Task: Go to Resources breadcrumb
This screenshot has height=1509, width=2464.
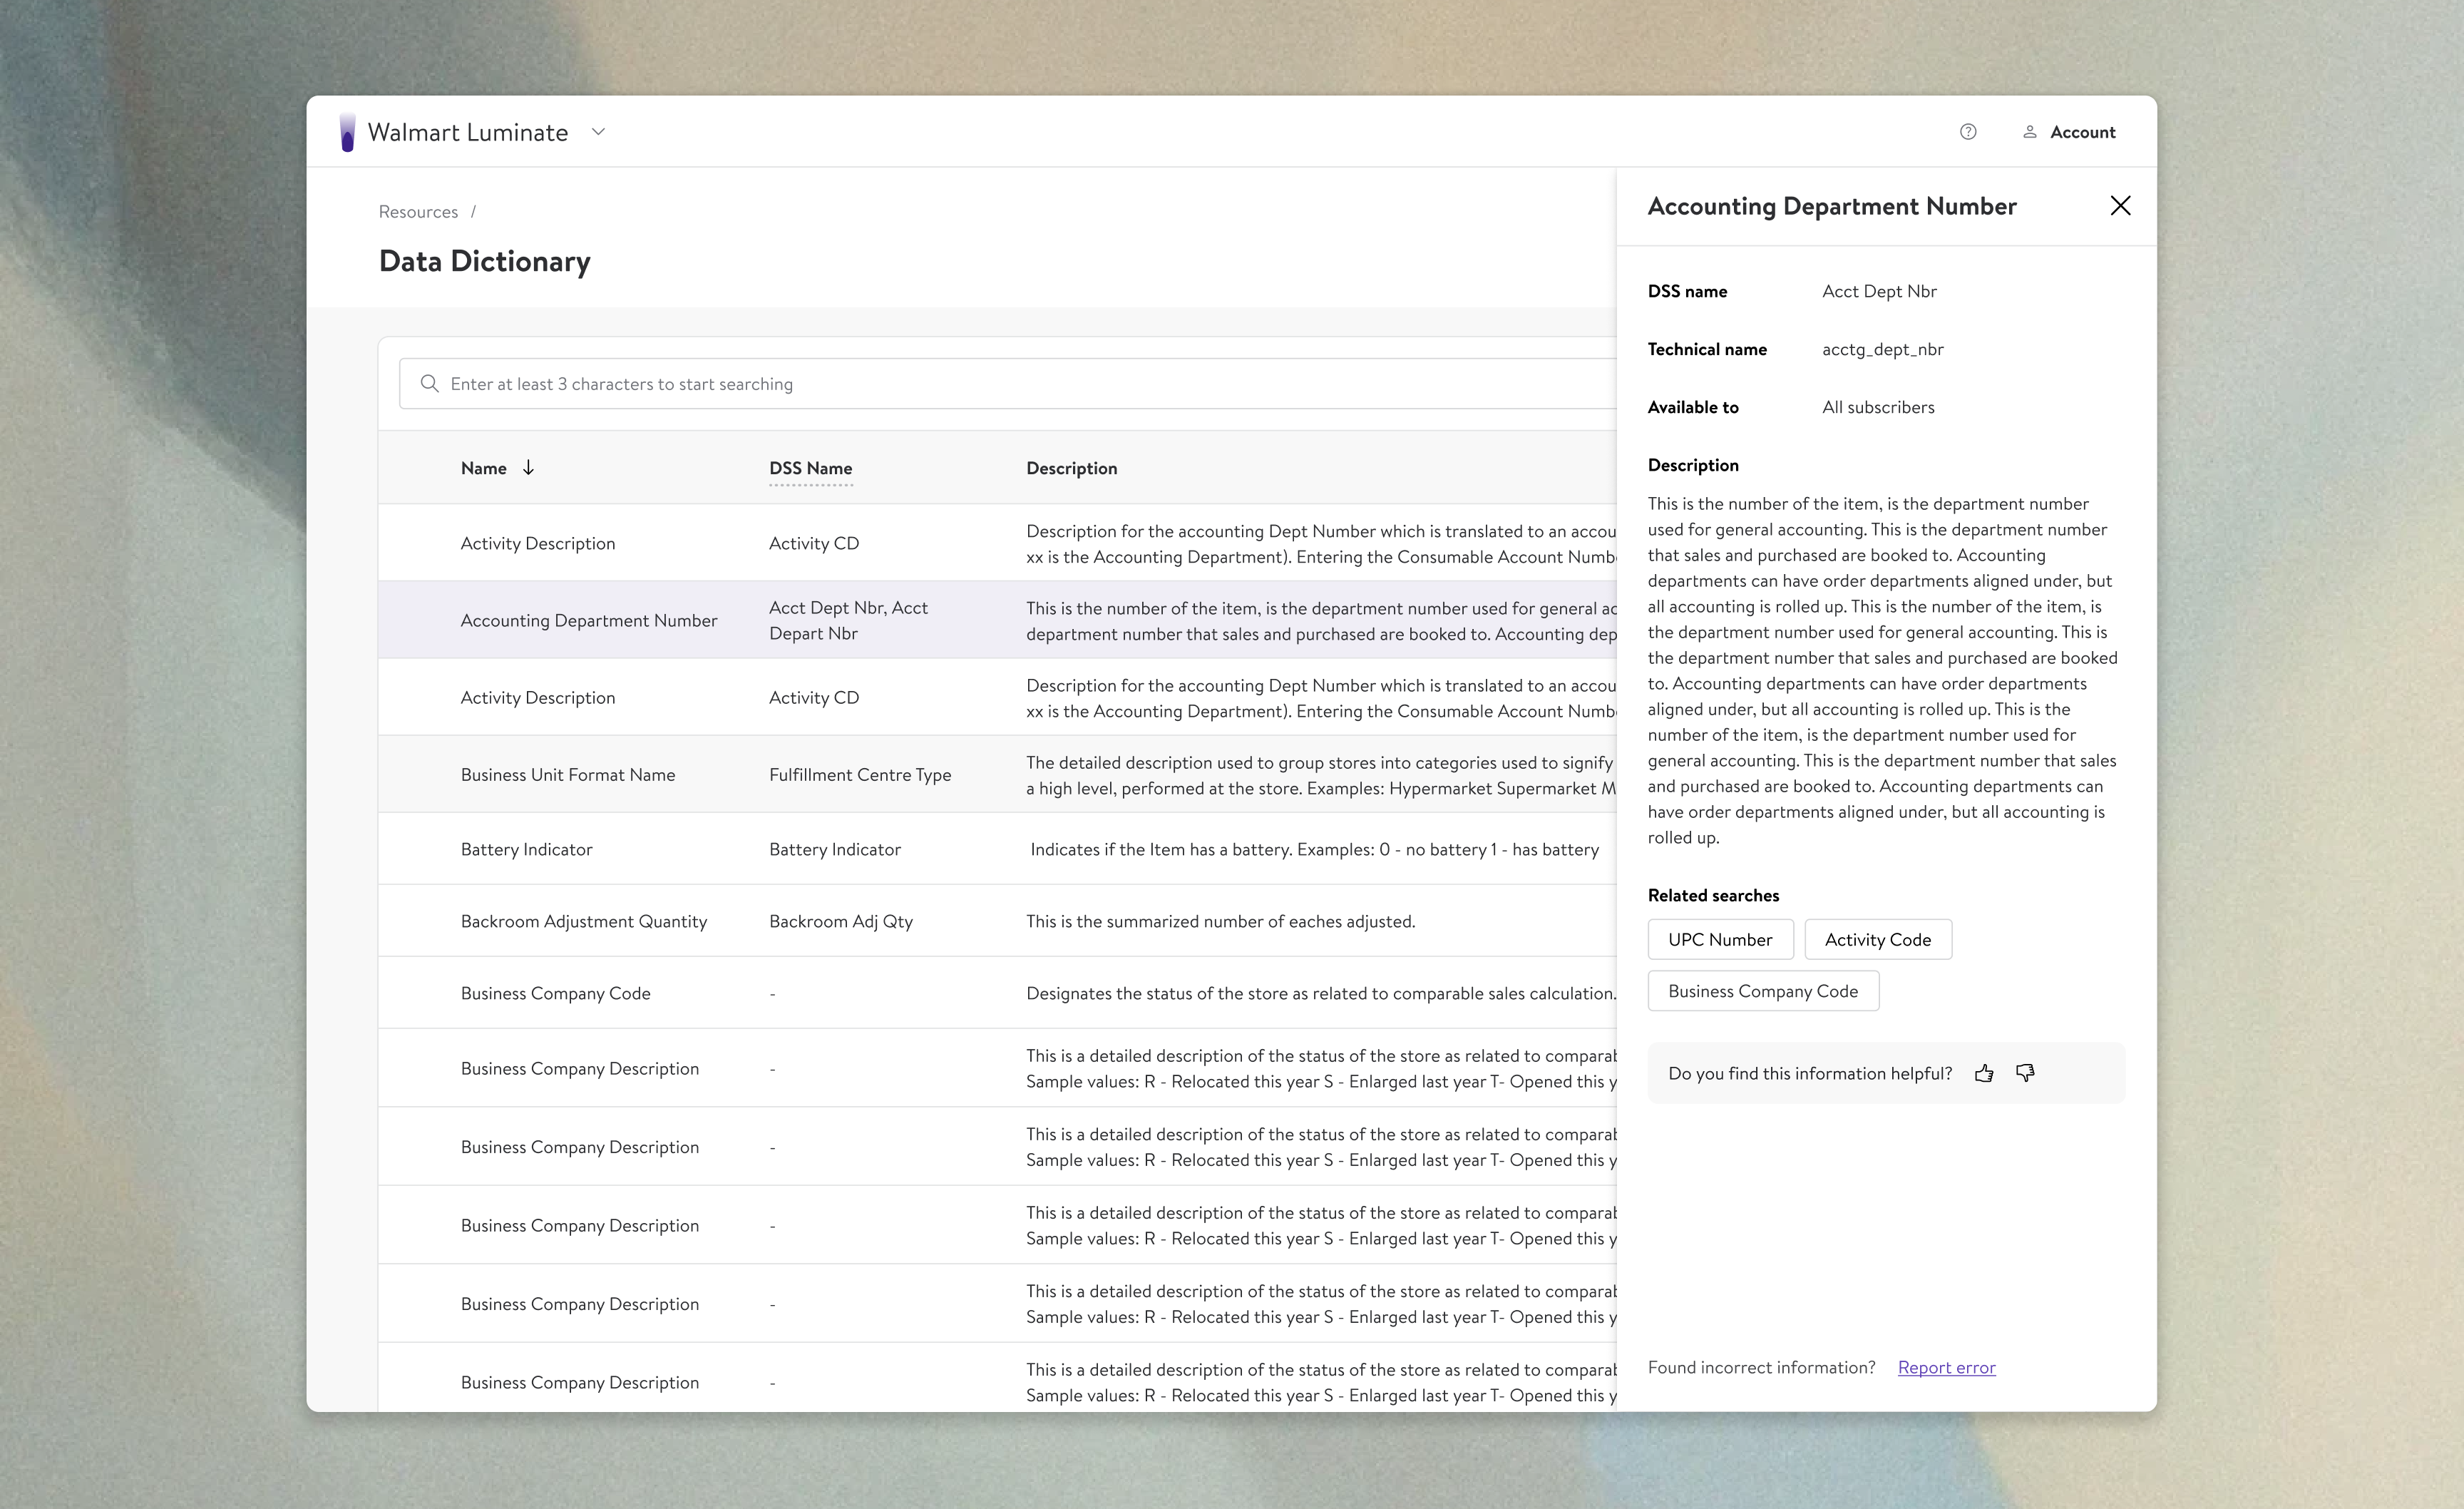Action: tap(418, 212)
